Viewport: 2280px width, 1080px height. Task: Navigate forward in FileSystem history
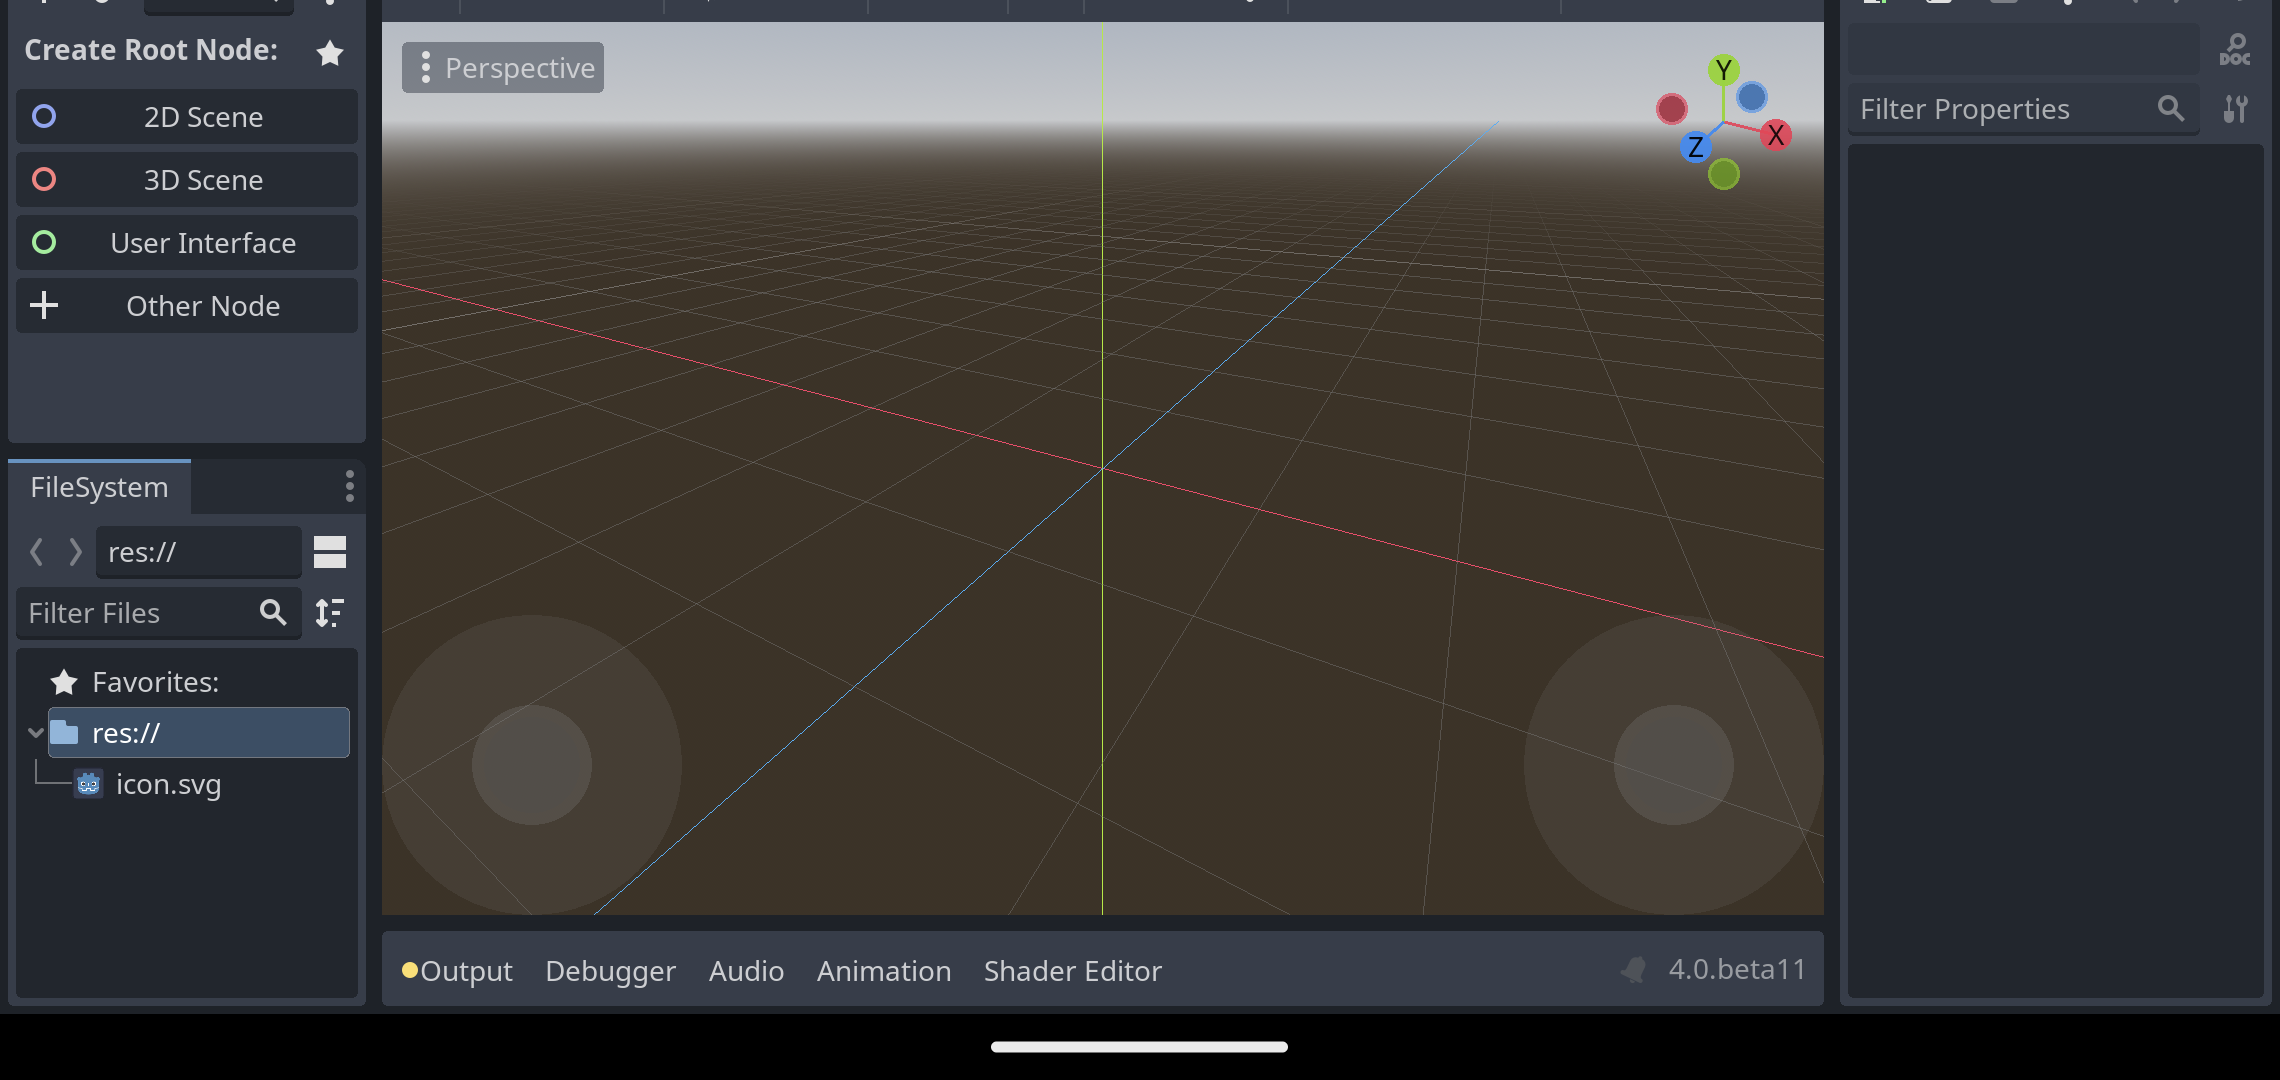tap(76, 551)
